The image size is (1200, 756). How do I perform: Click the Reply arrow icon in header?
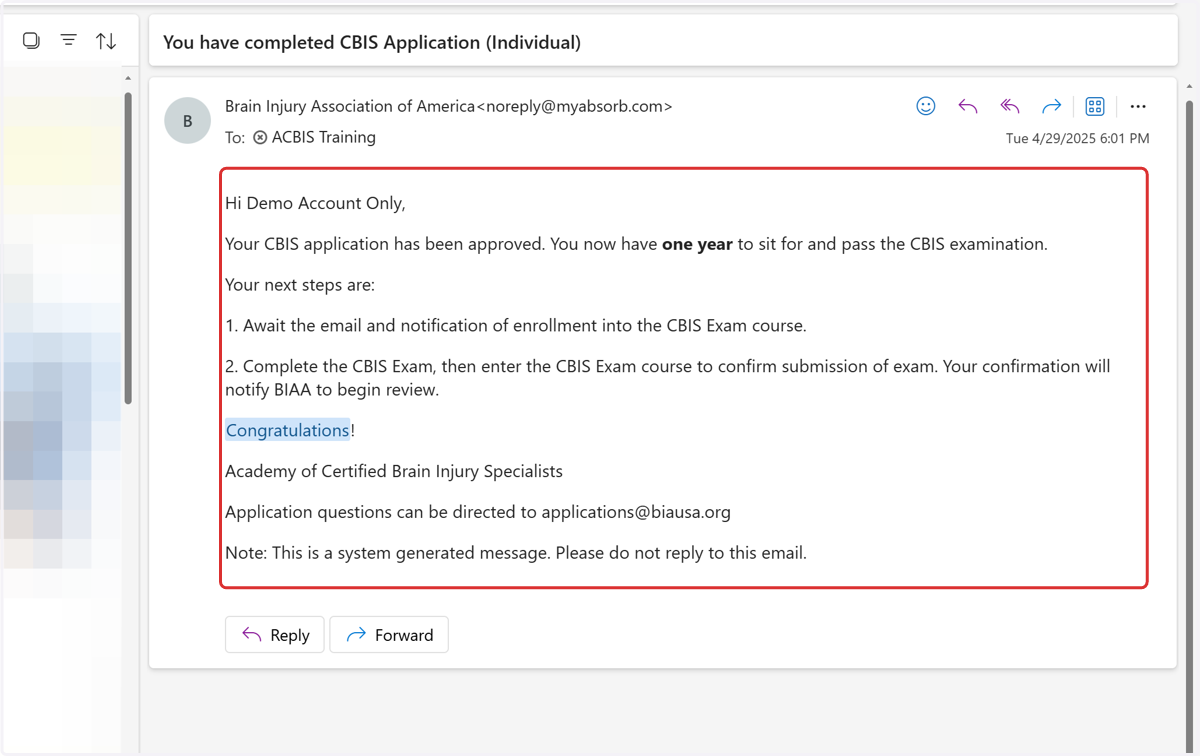968,106
